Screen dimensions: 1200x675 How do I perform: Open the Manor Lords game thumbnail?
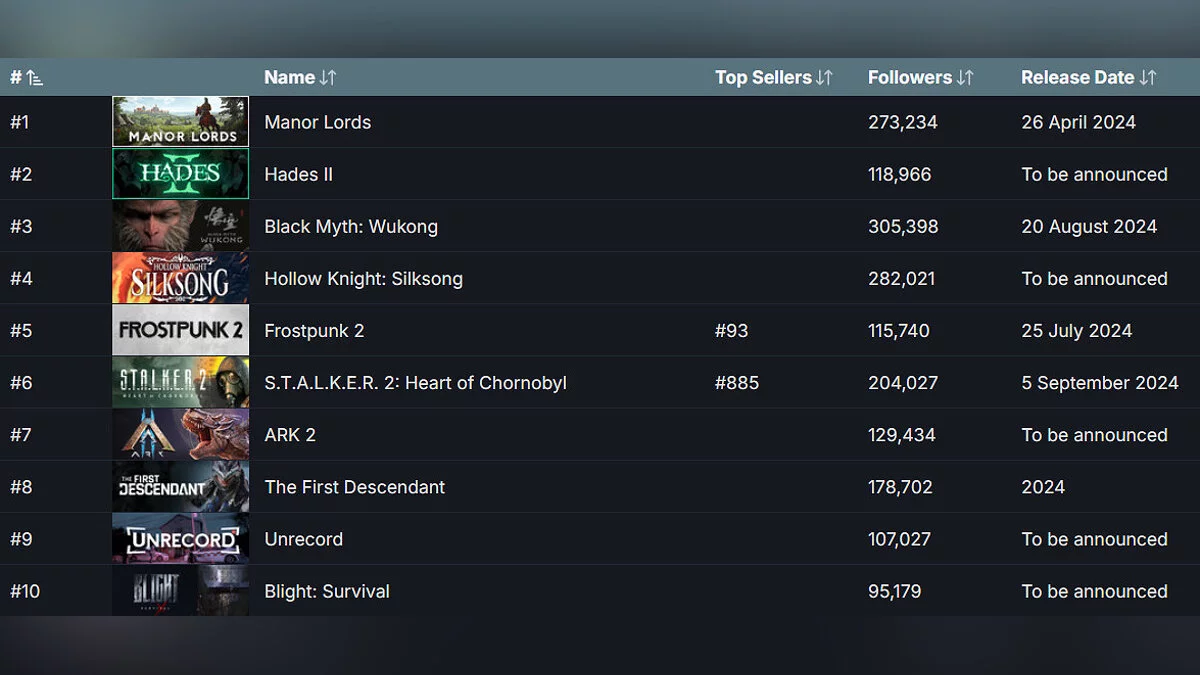(x=180, y=122)
